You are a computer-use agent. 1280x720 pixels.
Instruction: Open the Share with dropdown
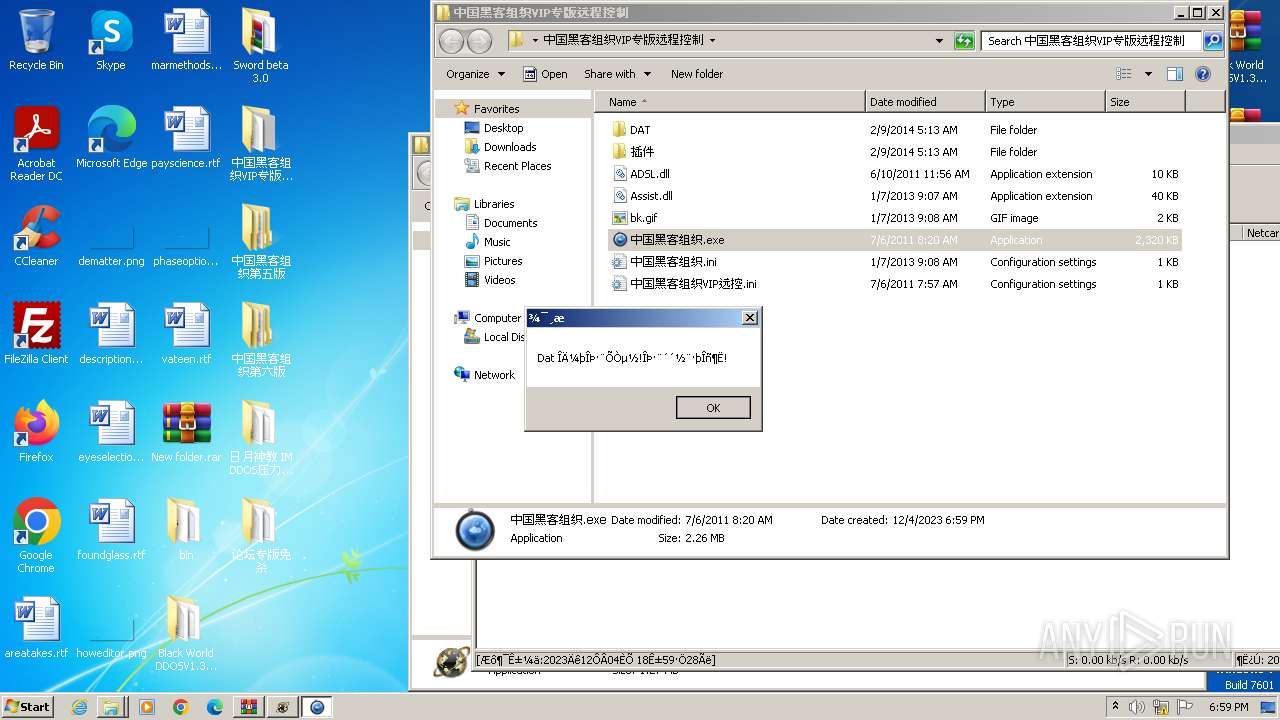pyautogui.click(x=617, y=74)
